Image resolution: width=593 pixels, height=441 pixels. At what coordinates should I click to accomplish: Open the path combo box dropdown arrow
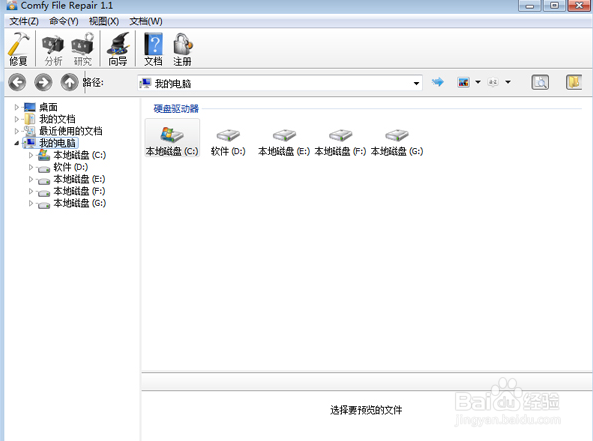(416, 83)
